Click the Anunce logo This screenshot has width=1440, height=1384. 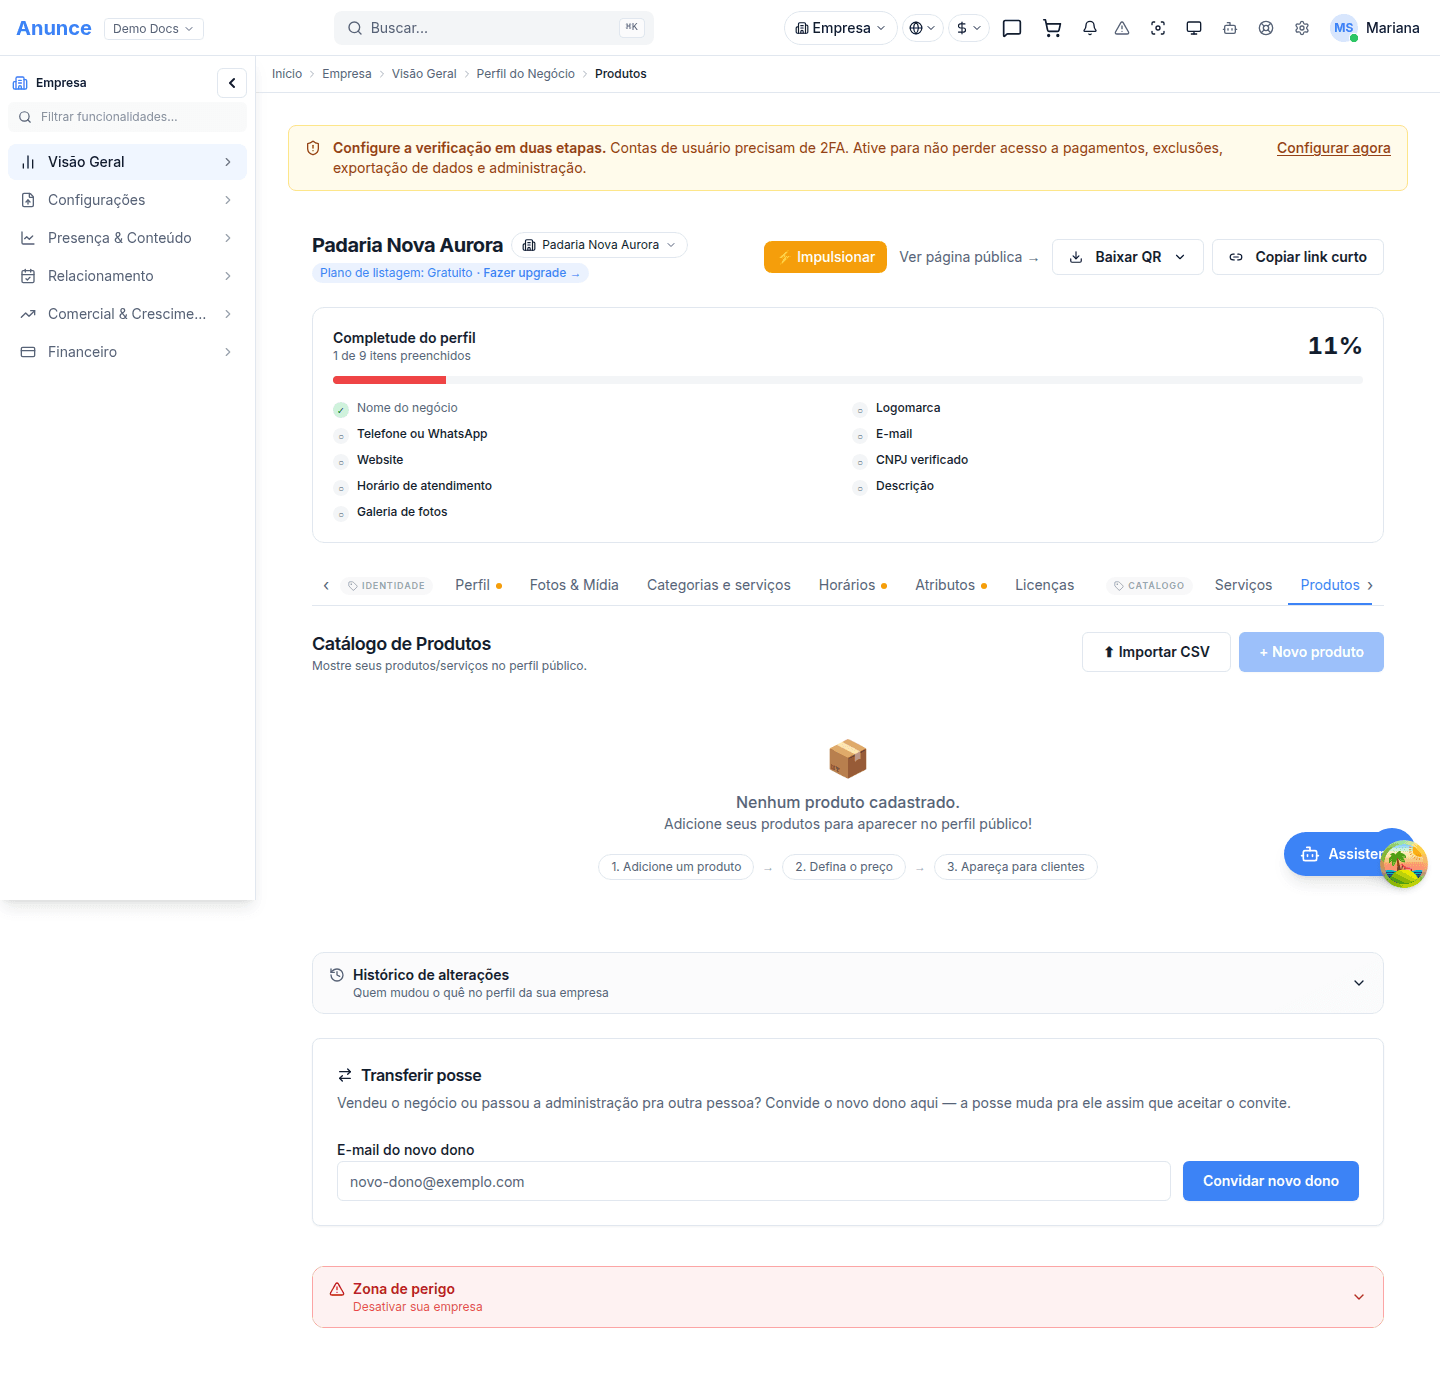click(x=54, y=28)
